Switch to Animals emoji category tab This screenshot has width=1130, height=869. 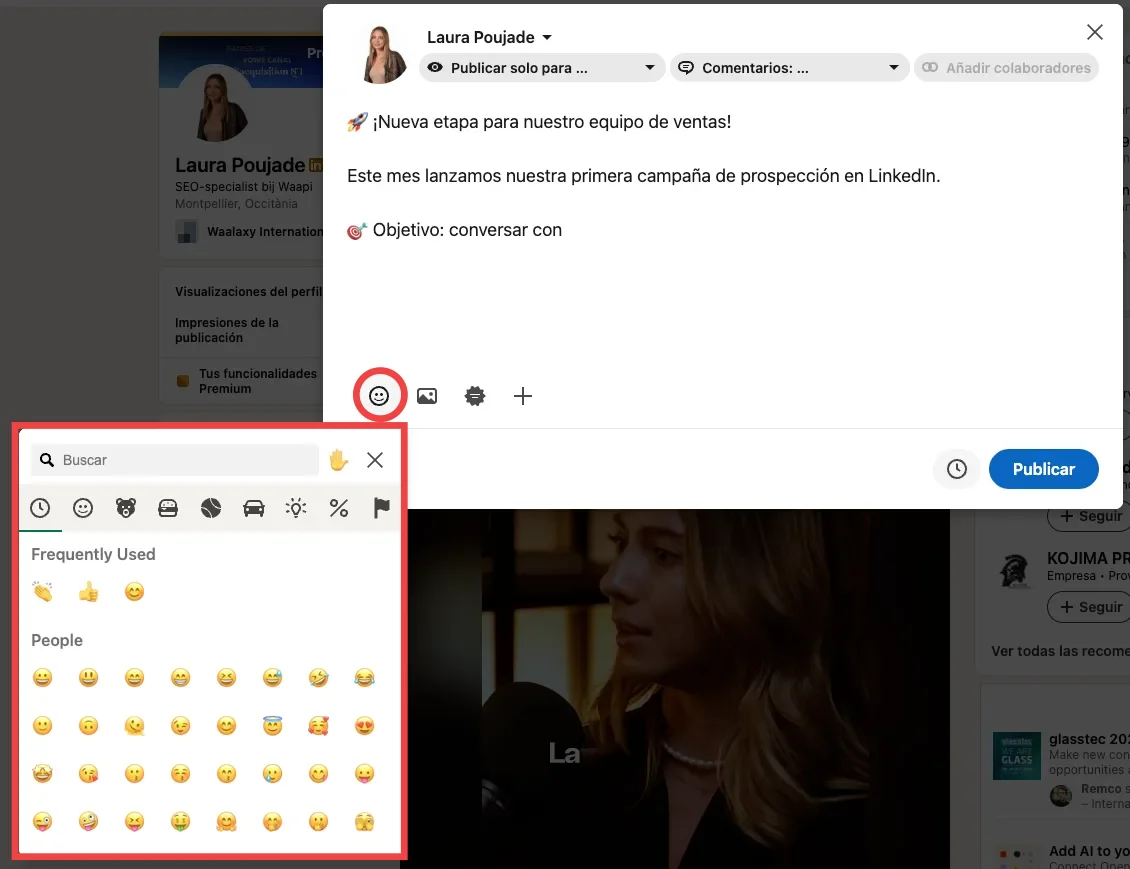tap(125, 508)
